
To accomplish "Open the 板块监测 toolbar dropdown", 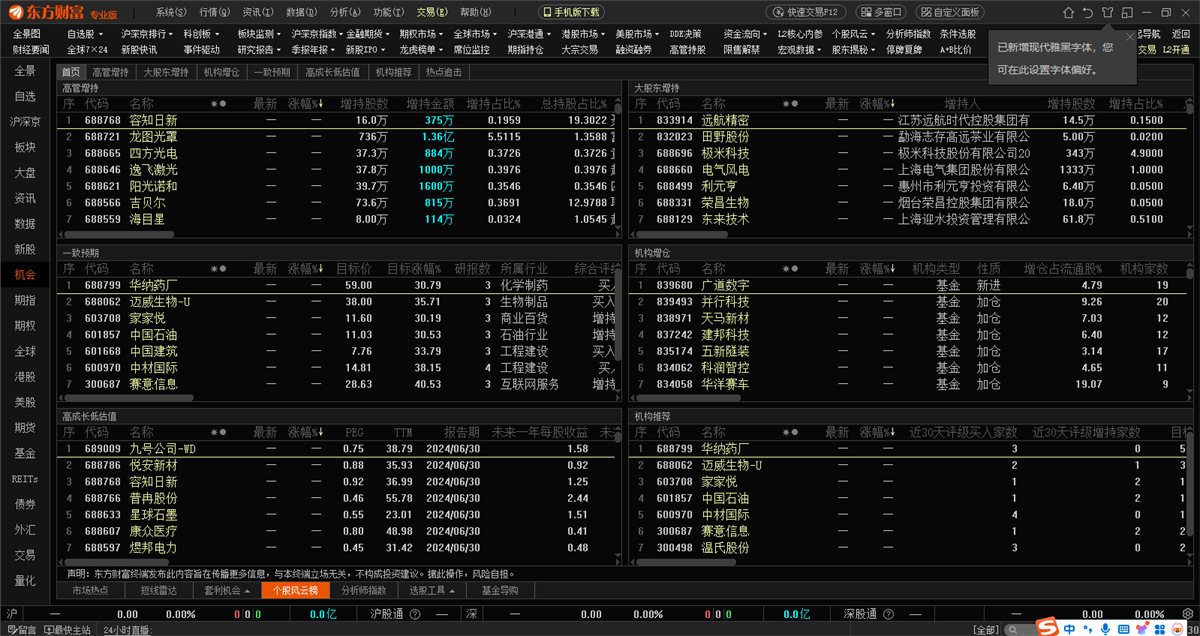I will pyautogui.click(x=258, y=33).
